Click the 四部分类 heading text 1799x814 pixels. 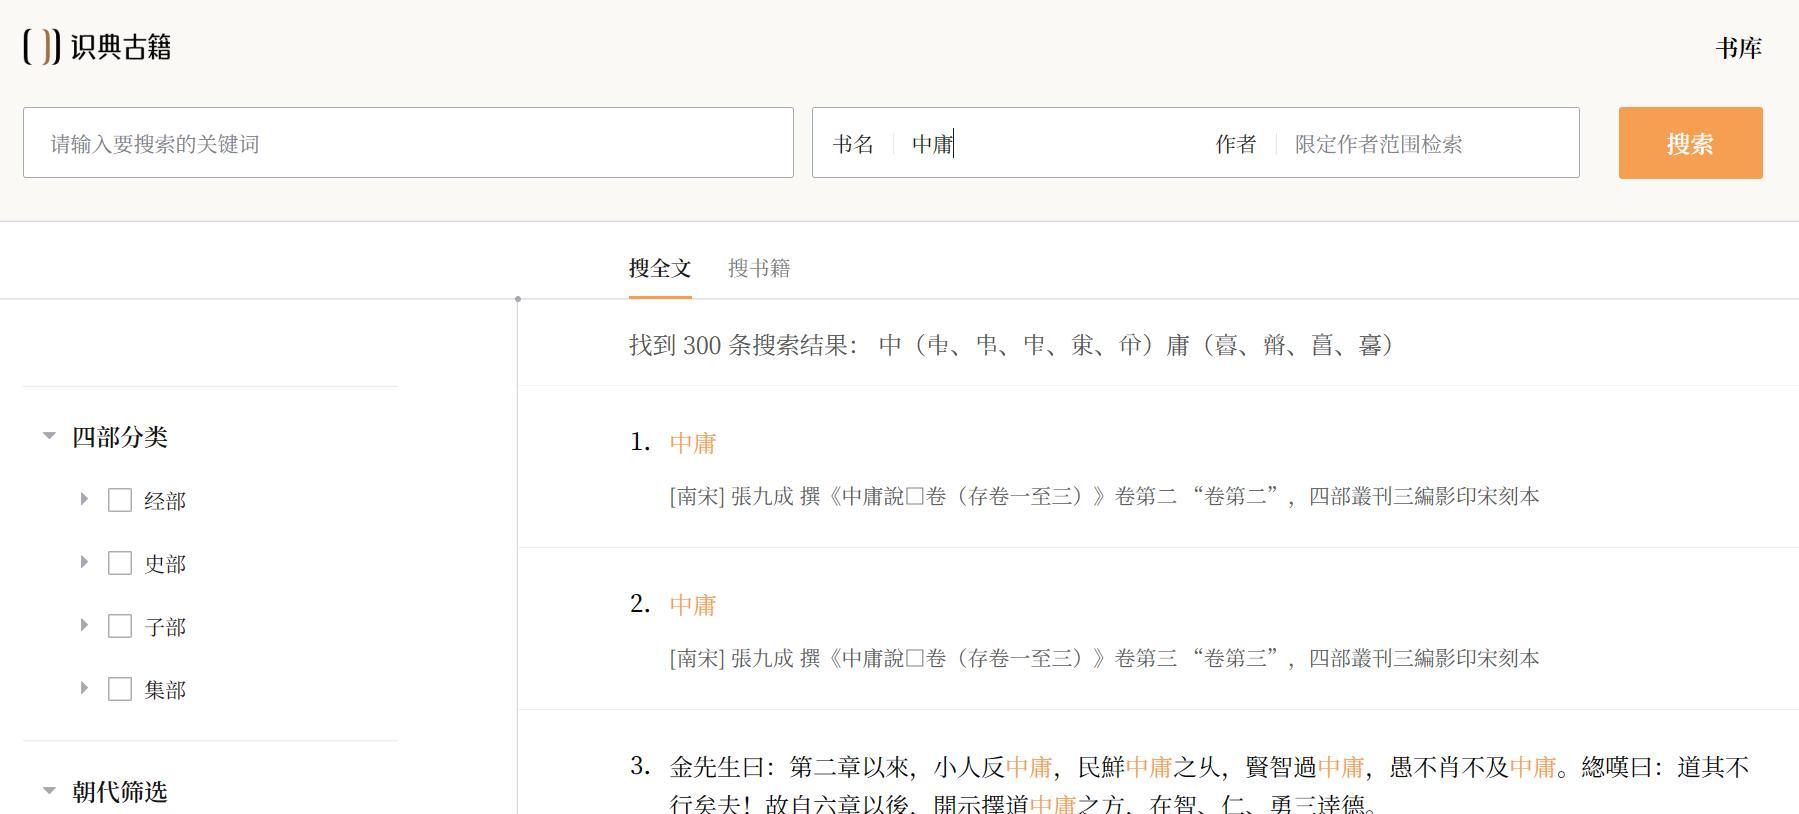(x=120, y=437)
